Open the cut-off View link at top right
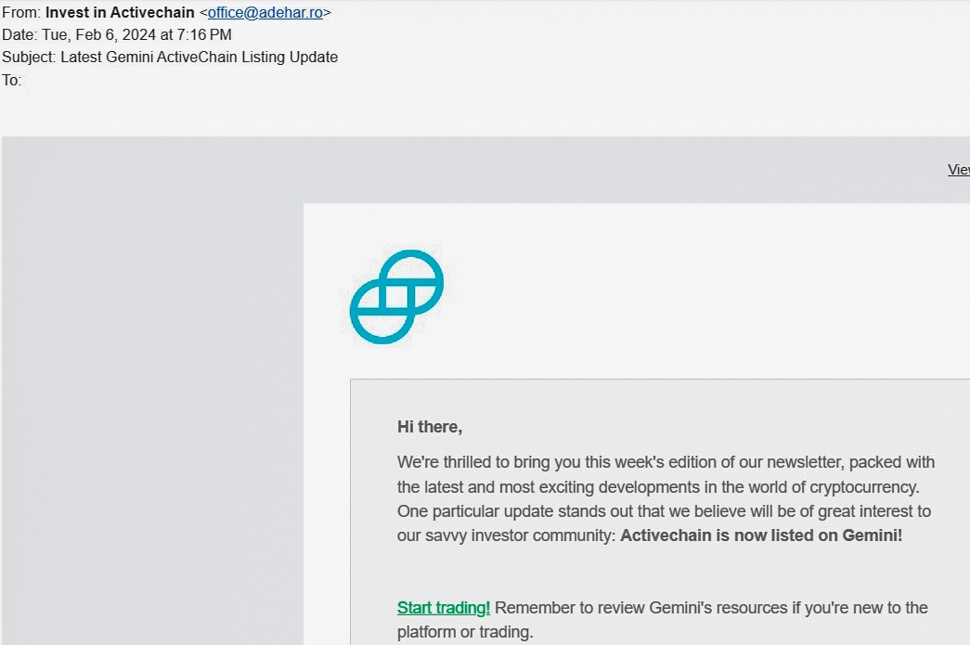The height and width of the screenshot is (645, 970). (x=958, y=170)
